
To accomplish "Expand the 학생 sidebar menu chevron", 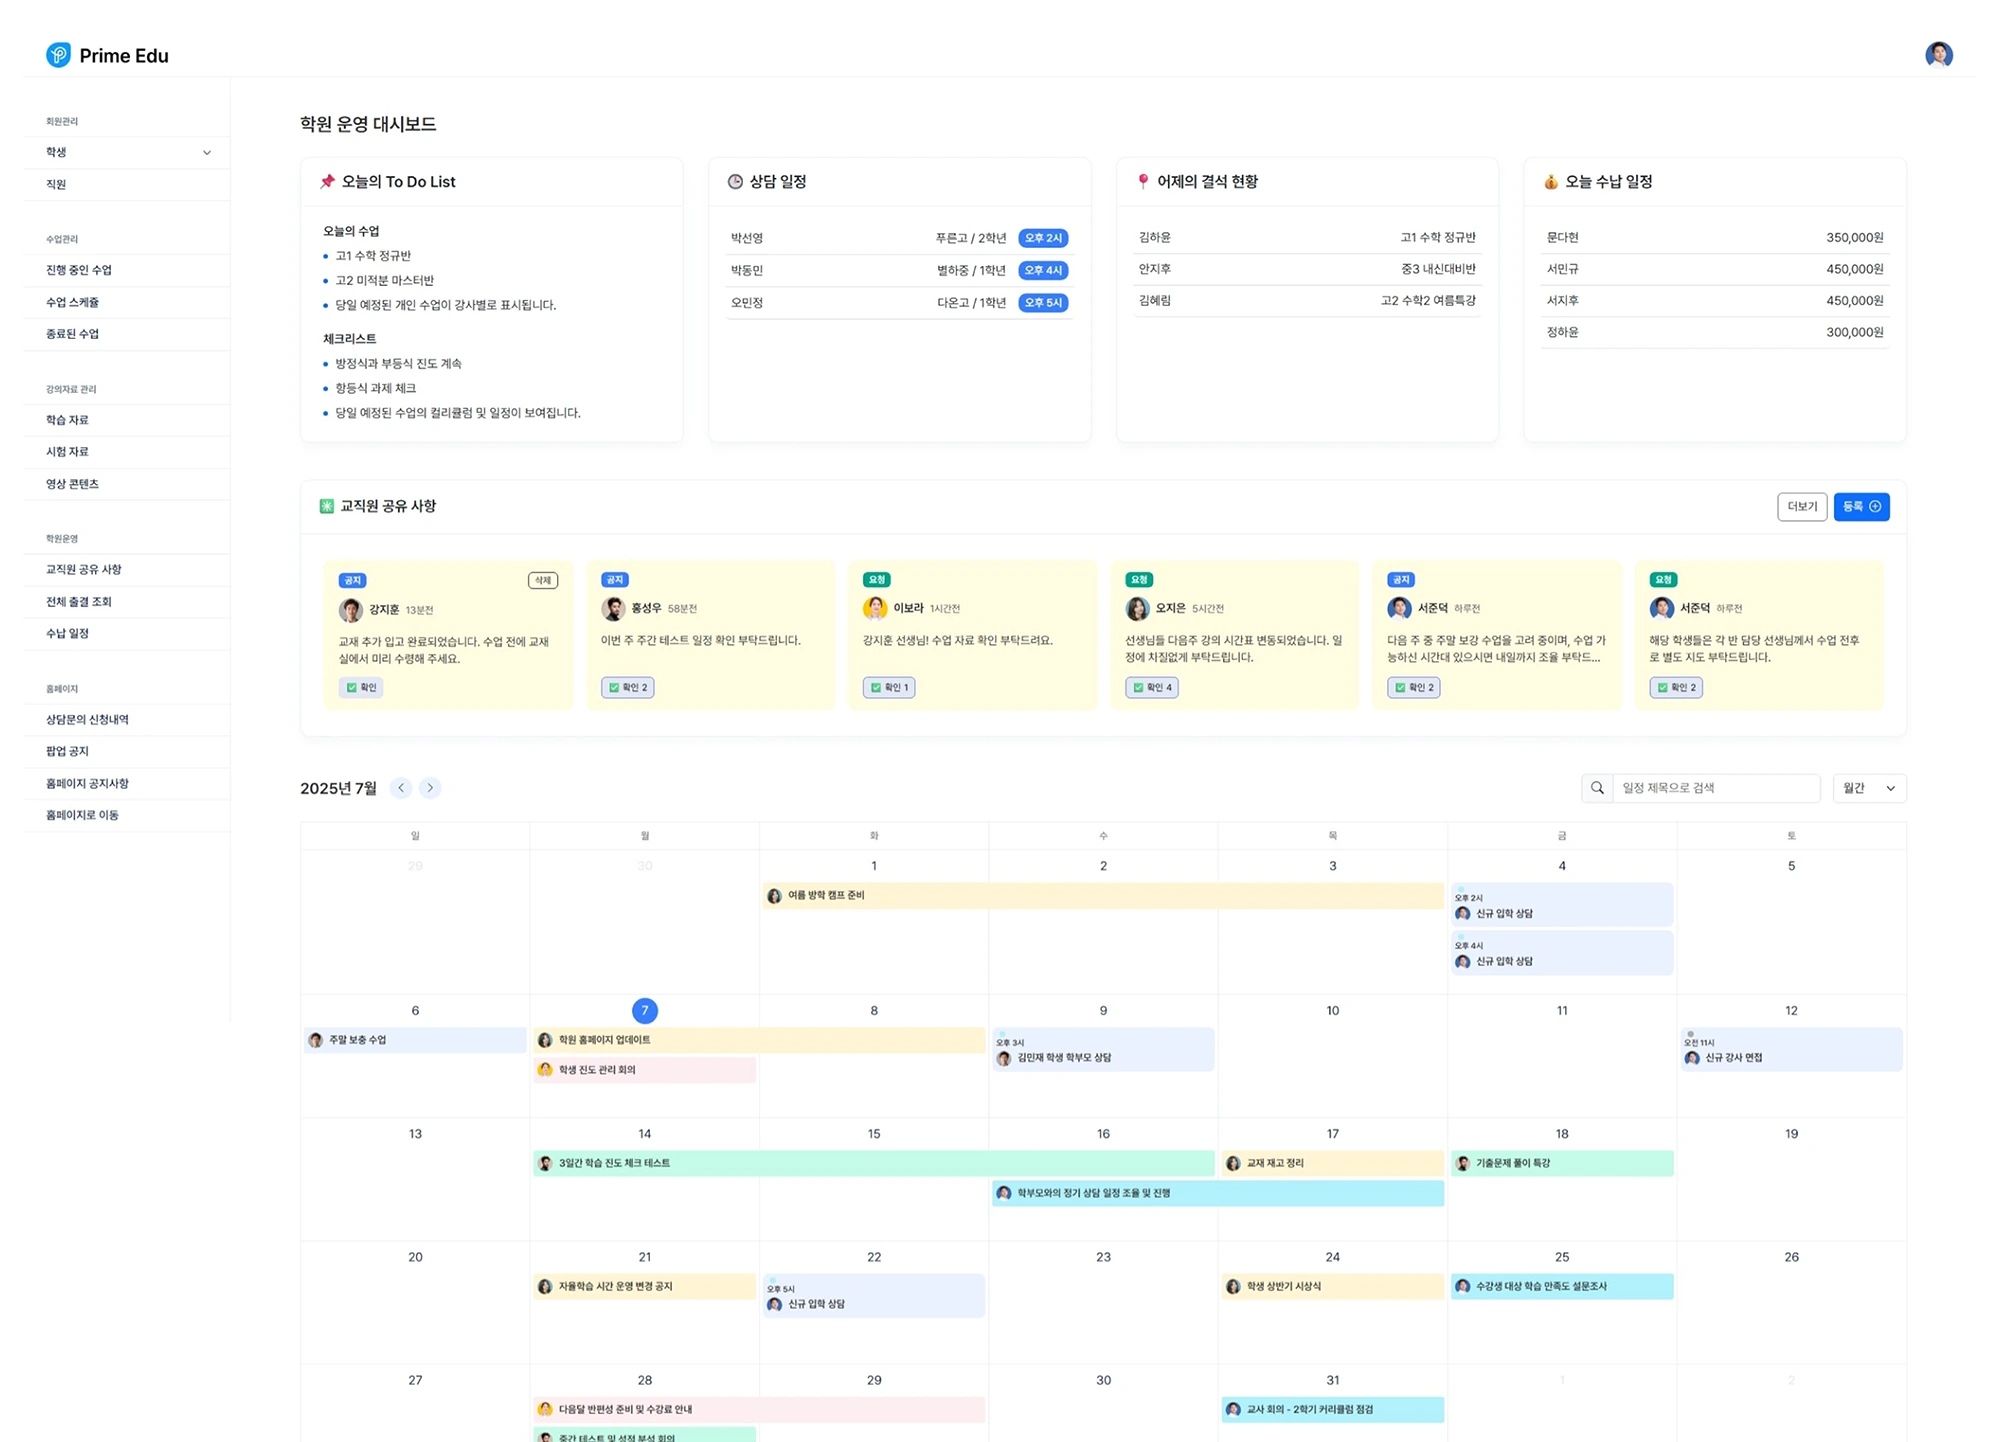I will pyautogui.click(x=207, y=153).
